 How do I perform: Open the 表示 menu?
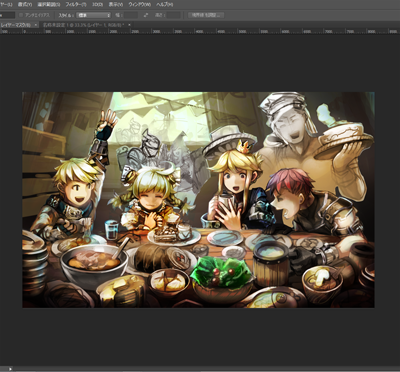tap(116, 5)
